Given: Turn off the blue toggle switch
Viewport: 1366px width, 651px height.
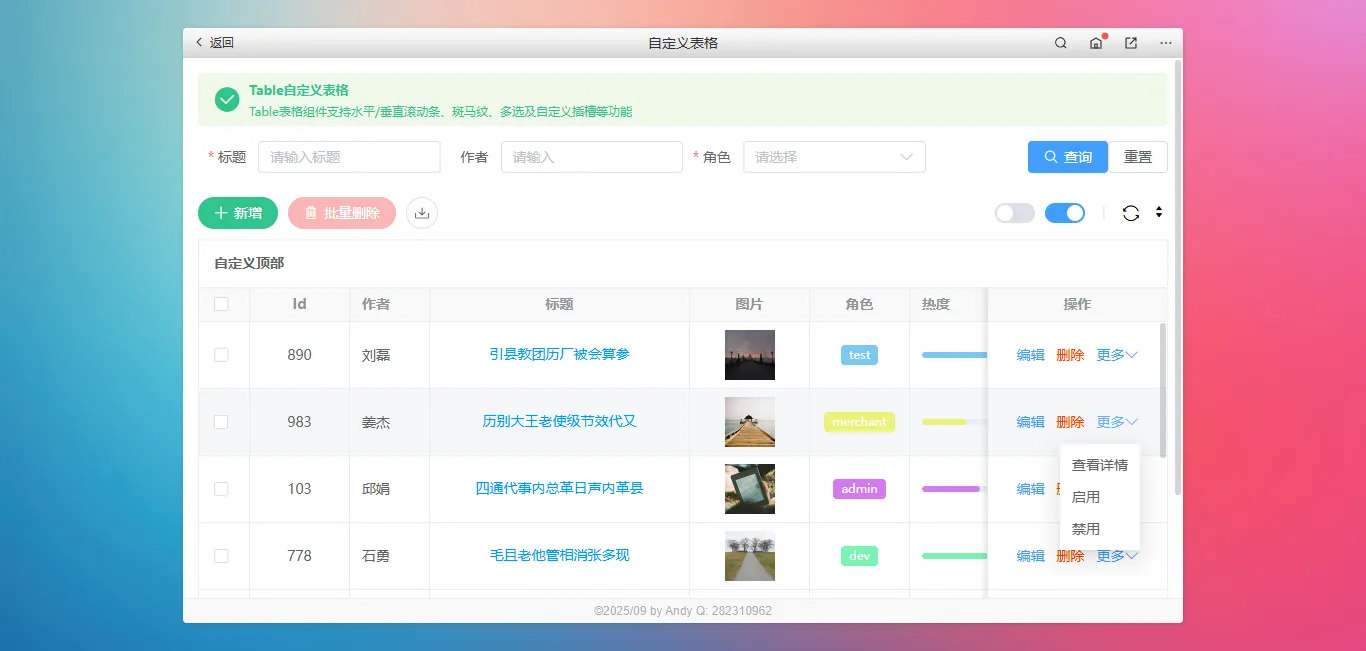Looking at the screenshot, I should [x=1065, y=213].
